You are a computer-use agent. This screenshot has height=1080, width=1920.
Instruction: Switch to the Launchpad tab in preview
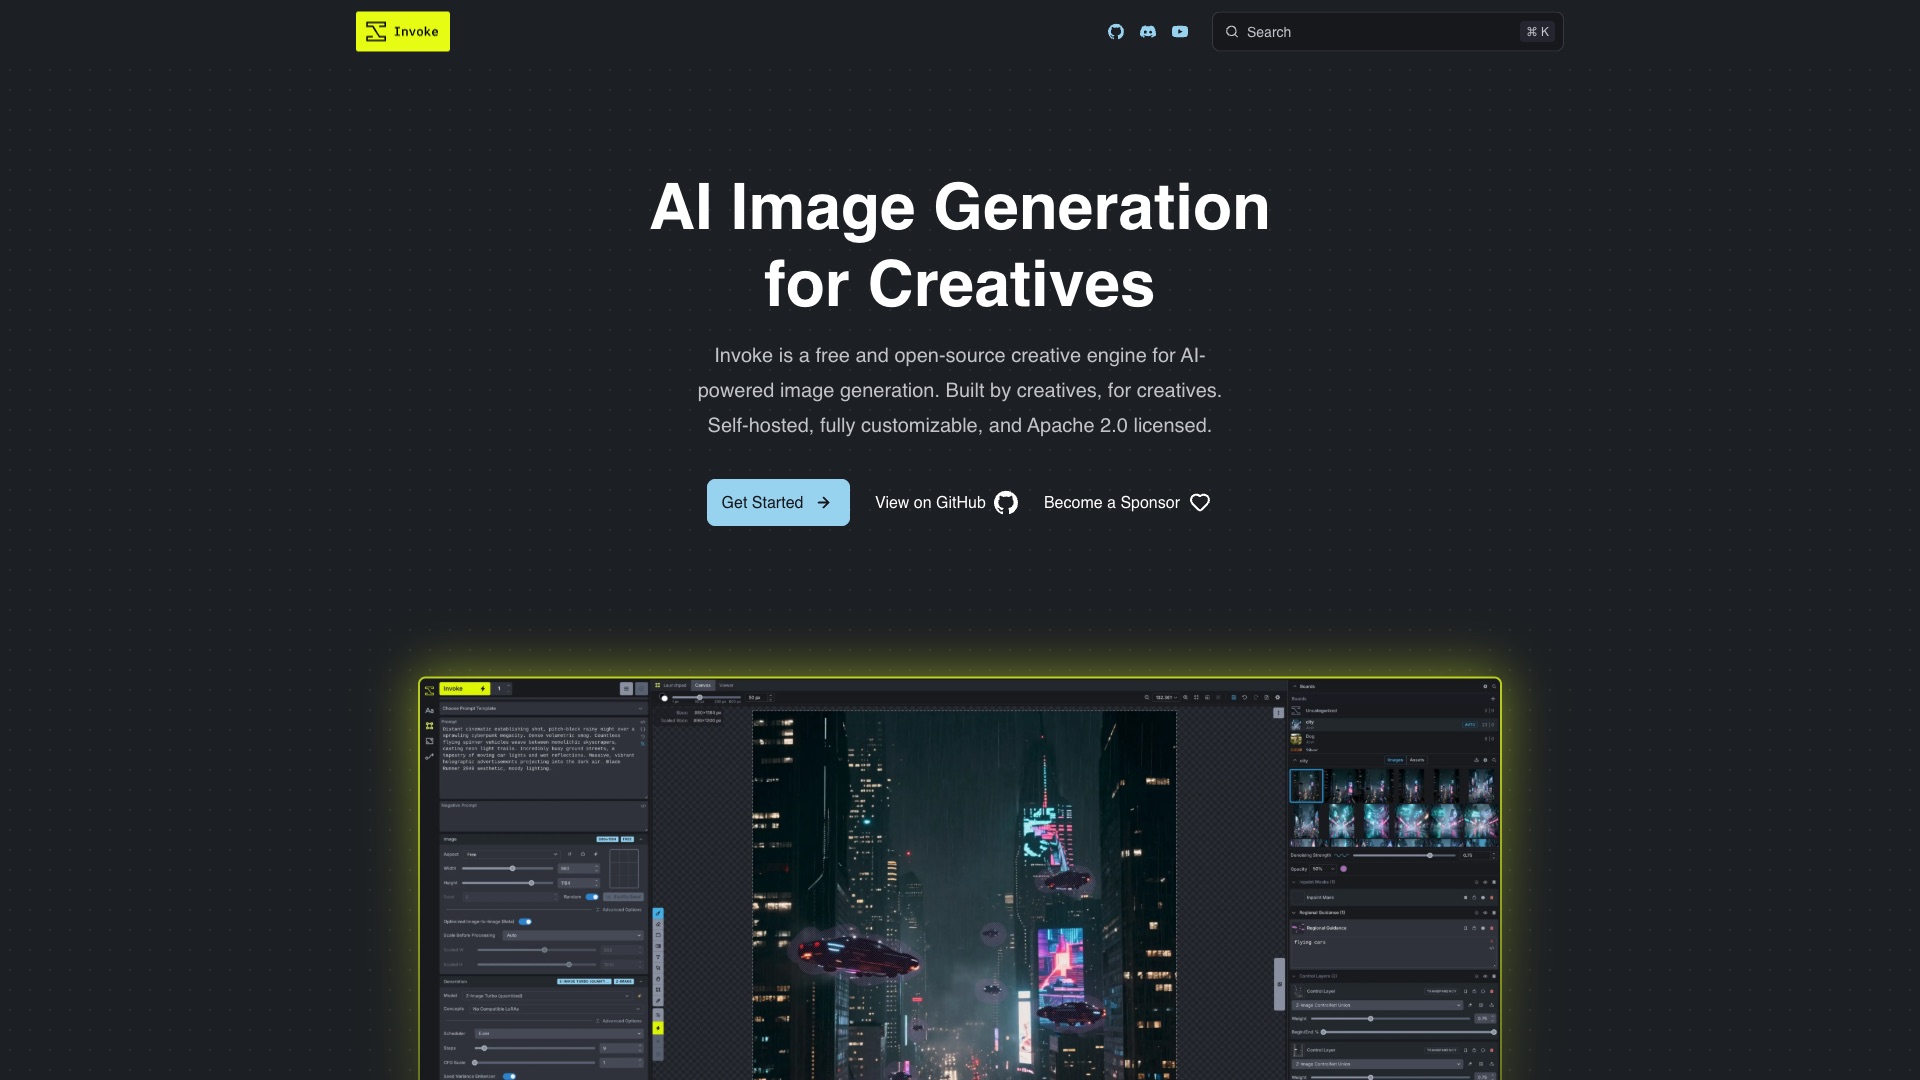675,686
